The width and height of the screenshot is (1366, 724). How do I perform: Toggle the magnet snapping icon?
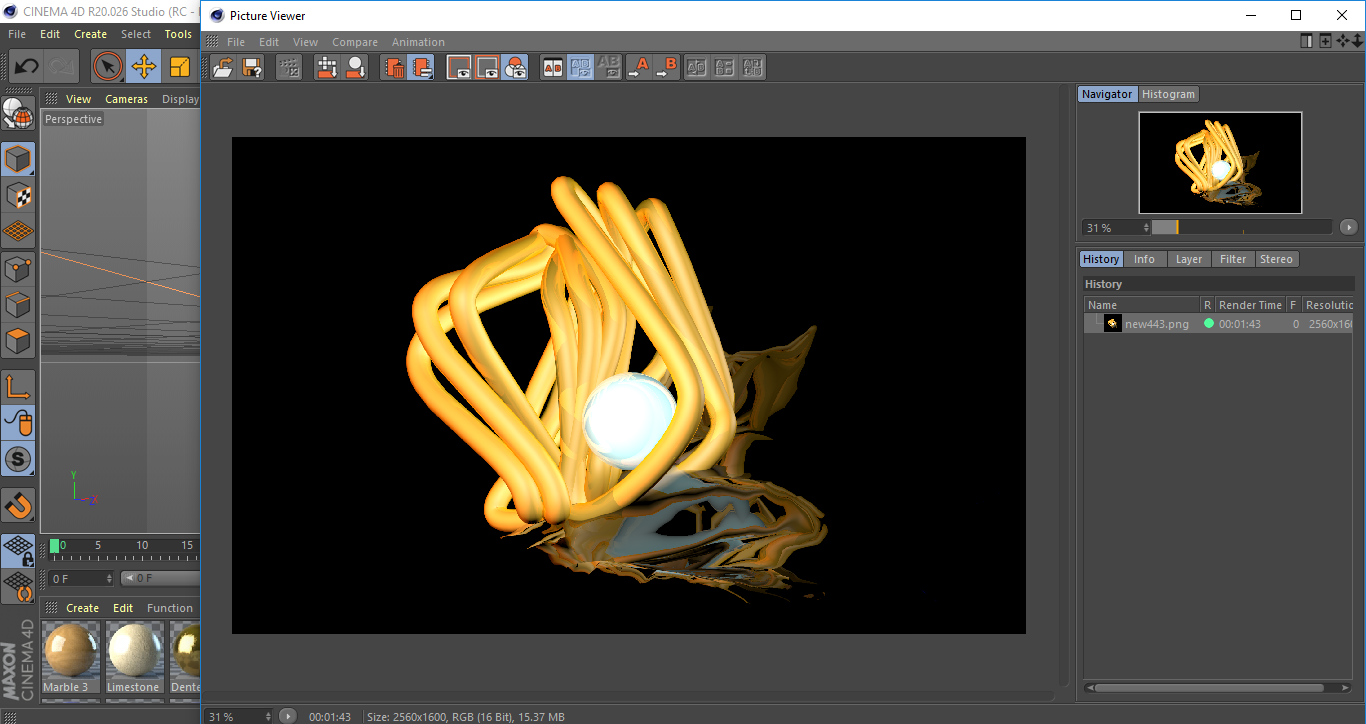[x=18, y=505]
